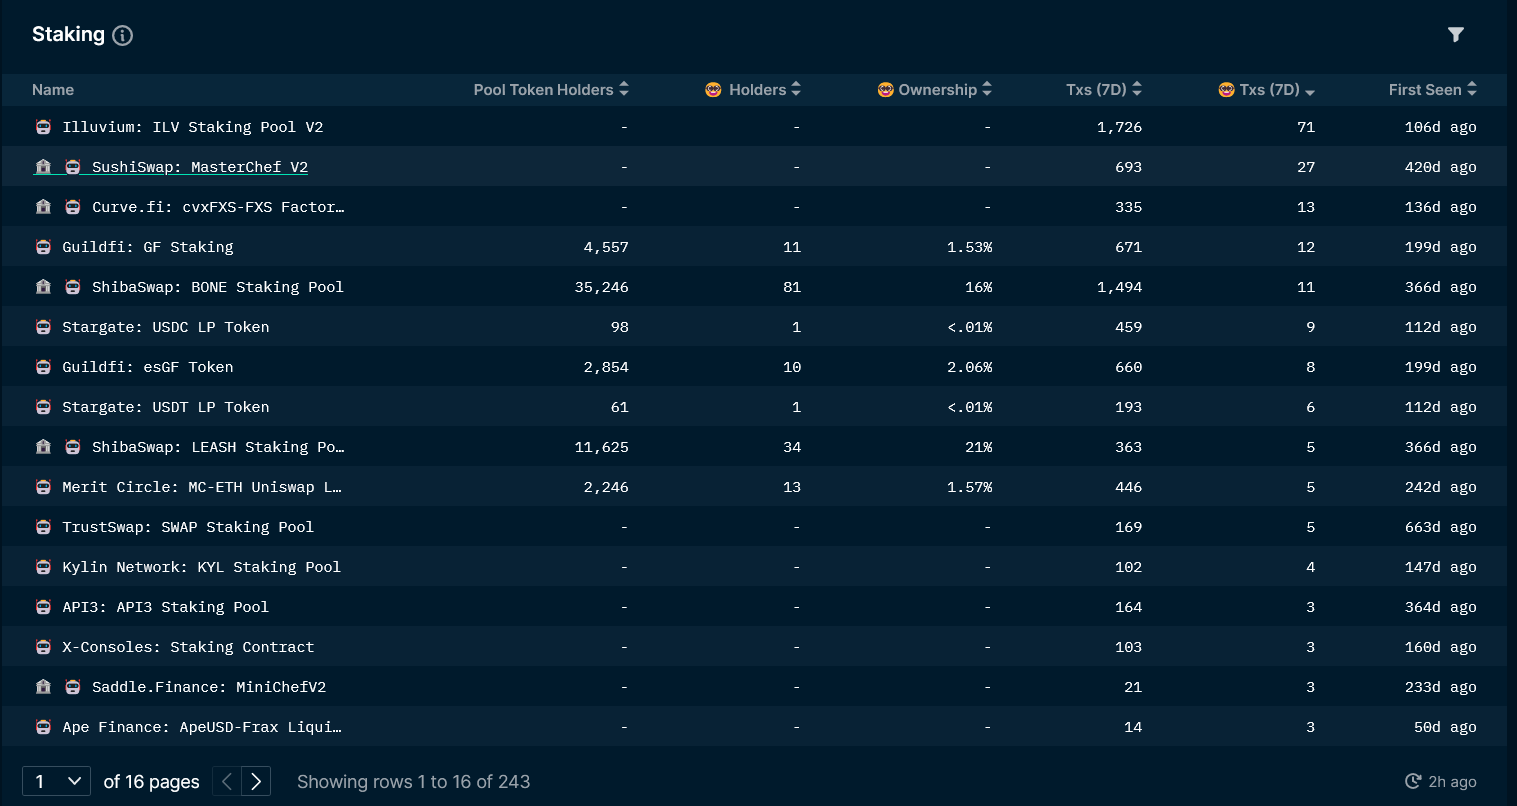1517x806 pixels.
Task: Go to previous page of results
Action: [x=227, y=781]
